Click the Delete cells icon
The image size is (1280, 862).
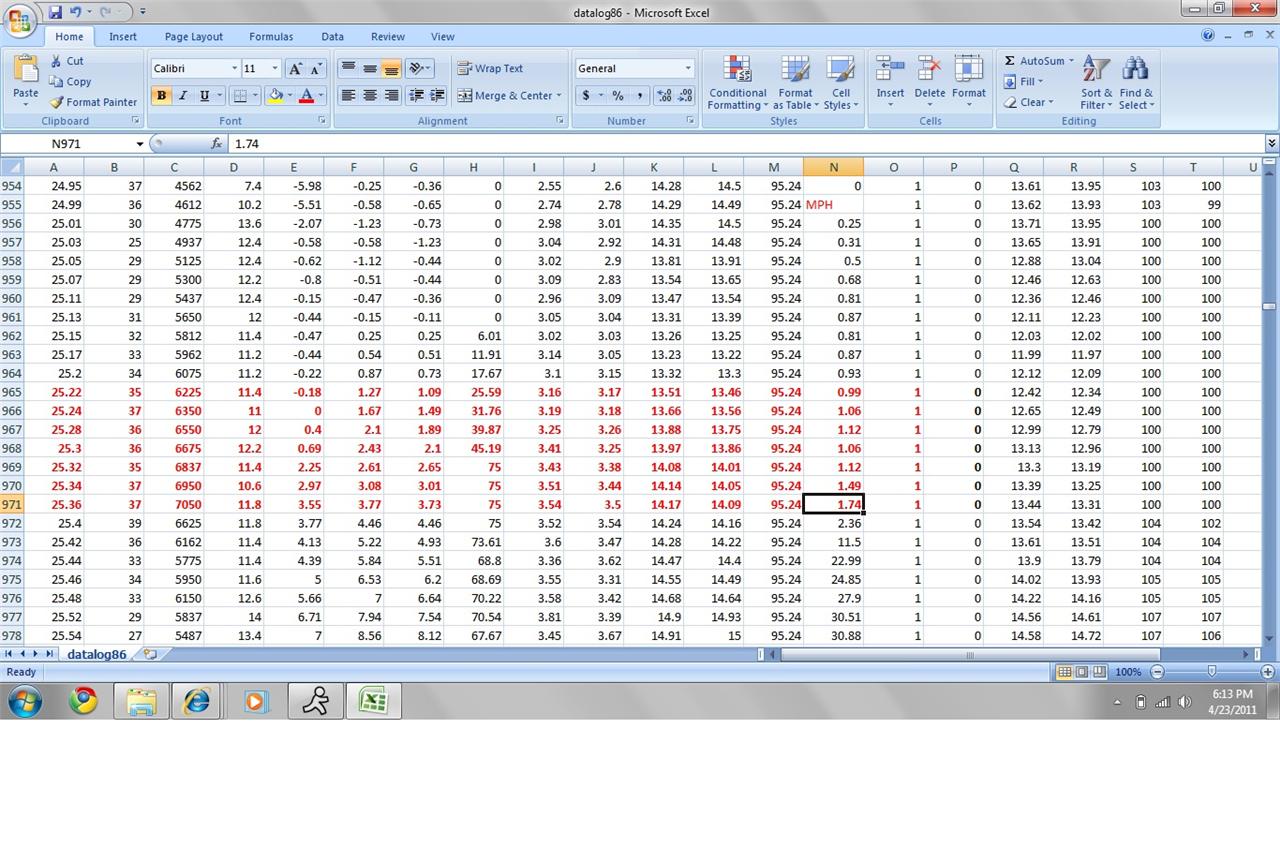(x=929, y=70)
